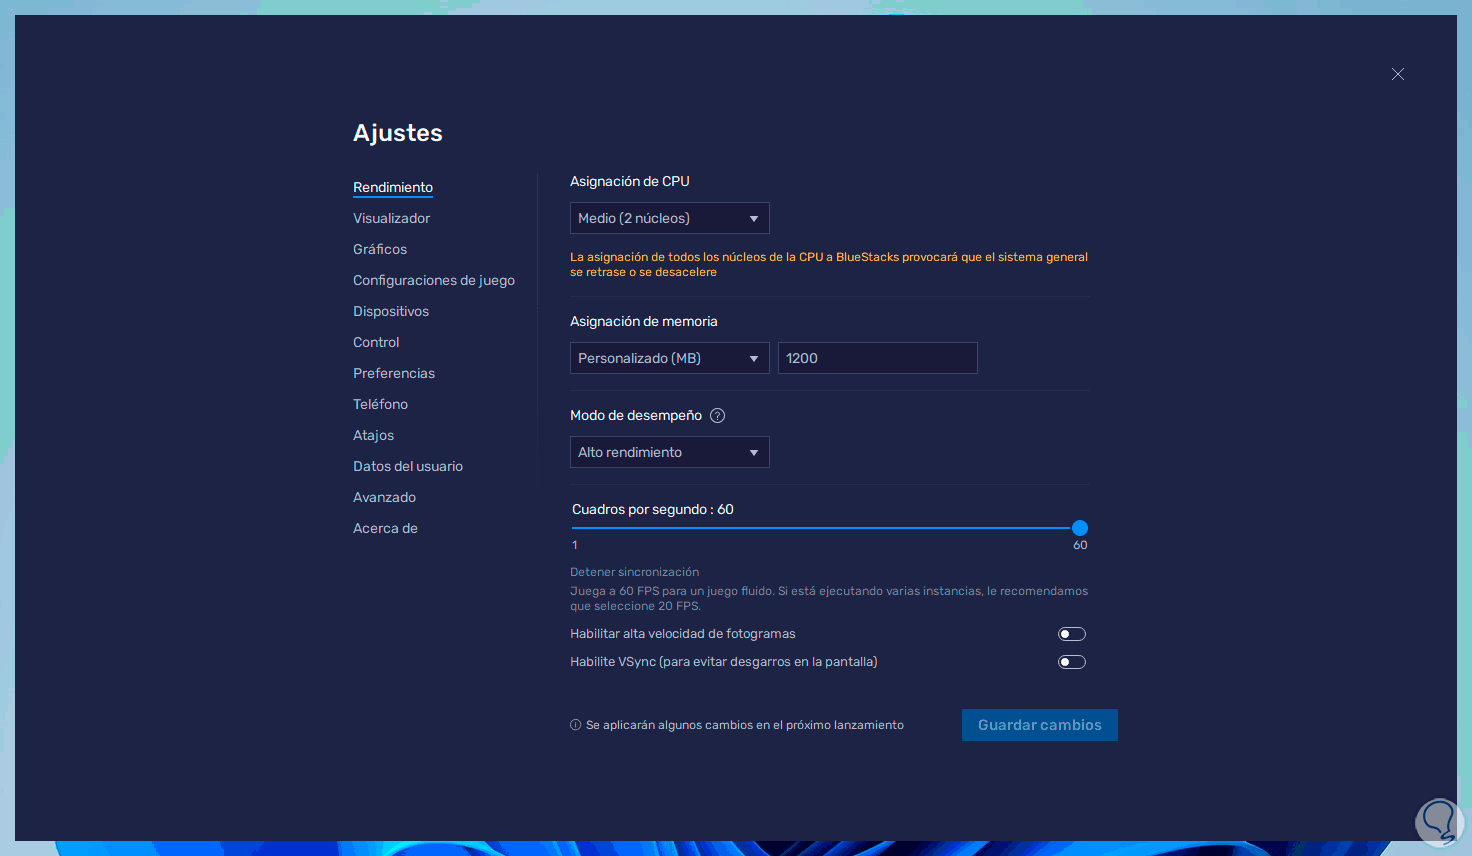The image size is (1472, 856).
Task: Open the Rendimiento settings section
Action: (393, 187)
